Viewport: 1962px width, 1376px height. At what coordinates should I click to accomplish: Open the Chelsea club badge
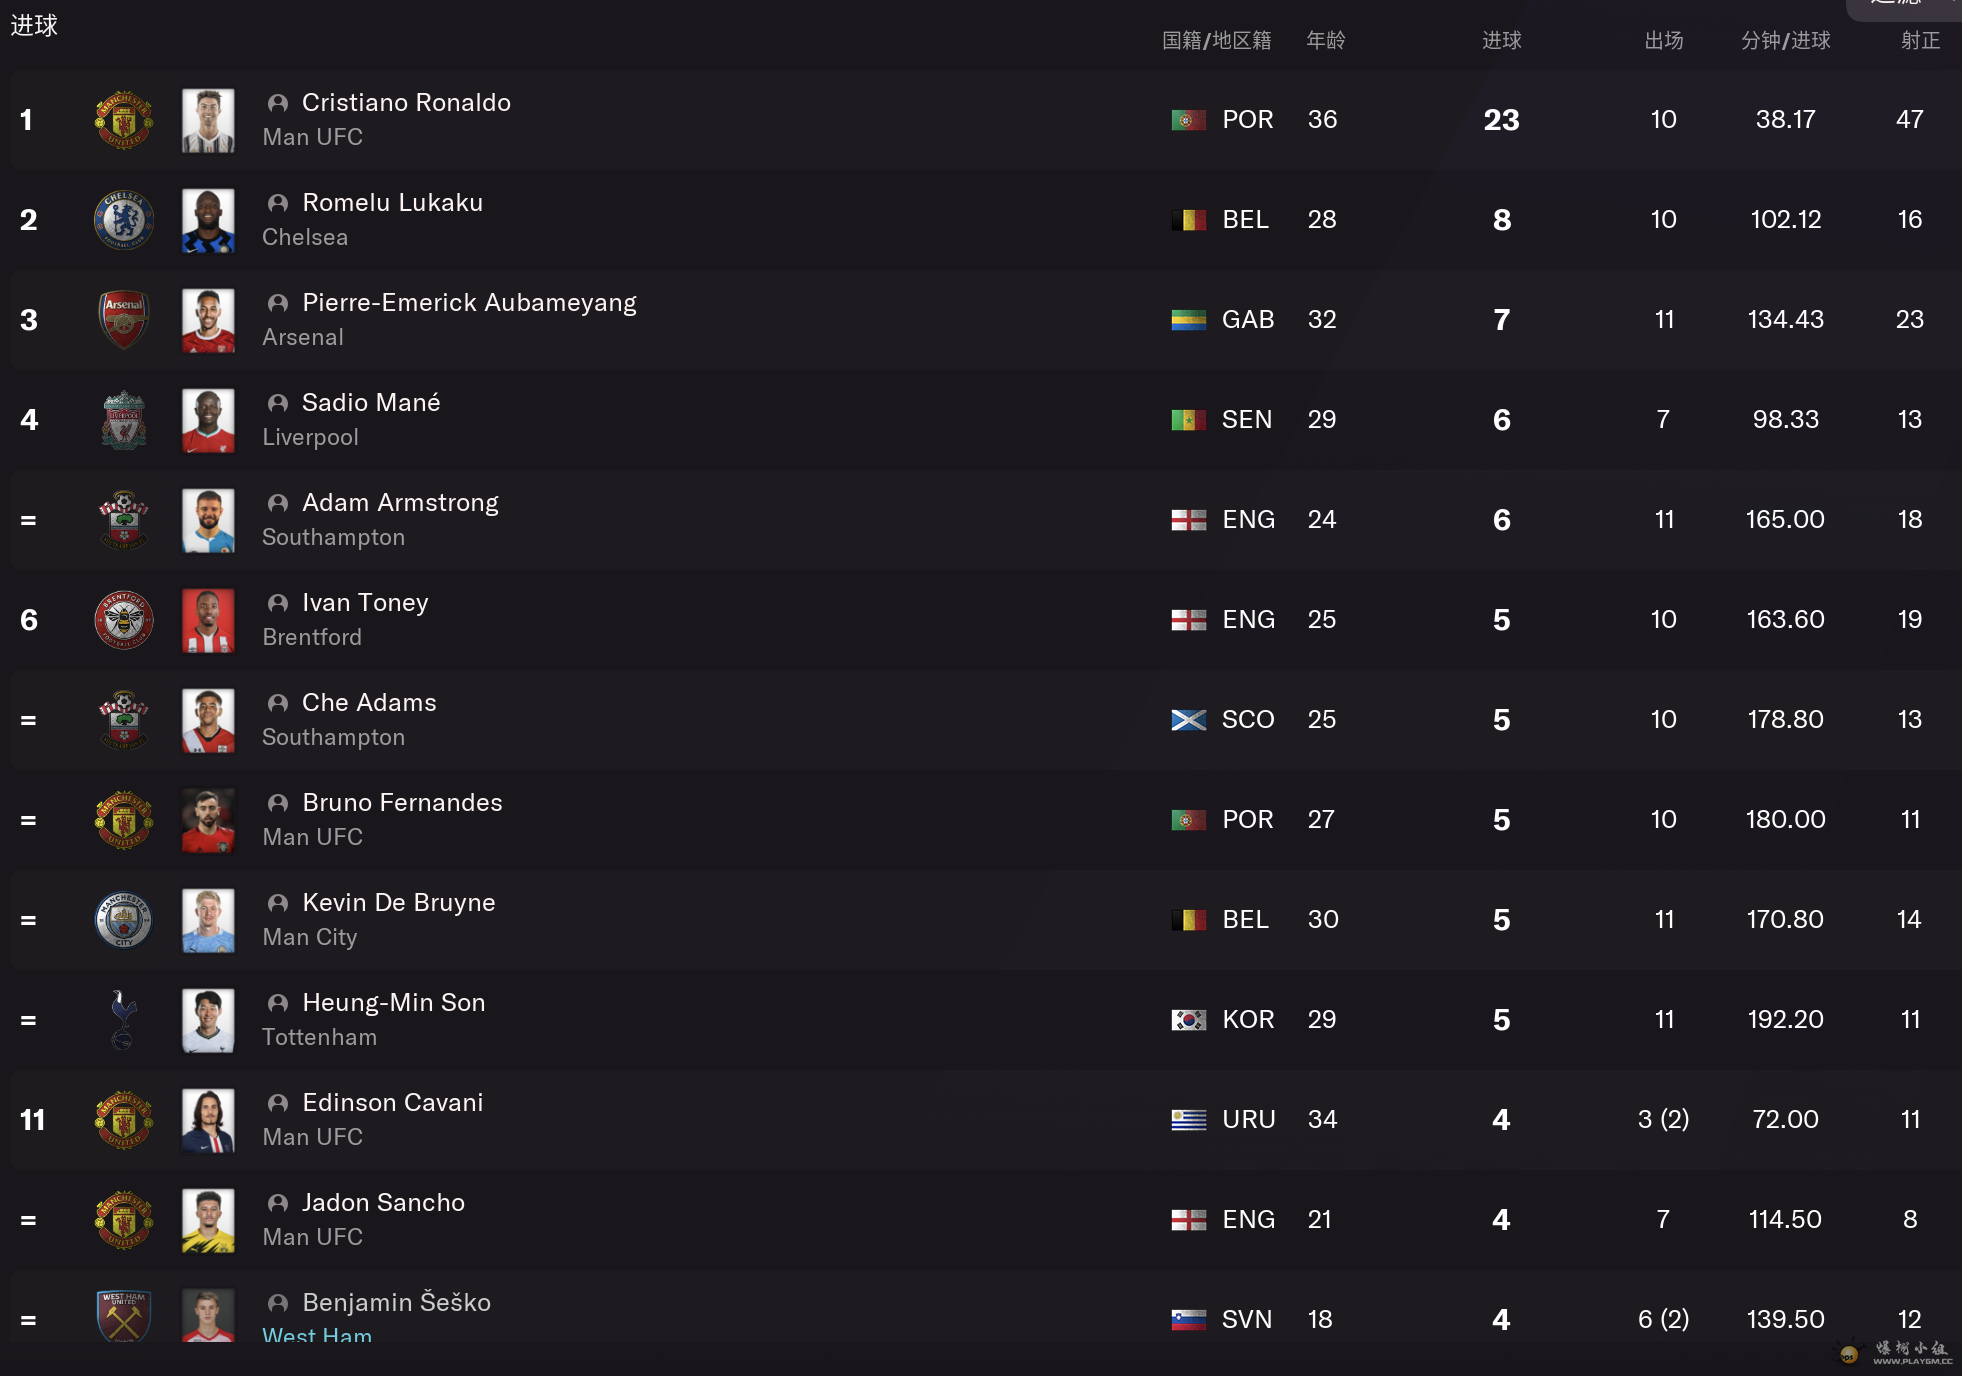tap(124, 220)
